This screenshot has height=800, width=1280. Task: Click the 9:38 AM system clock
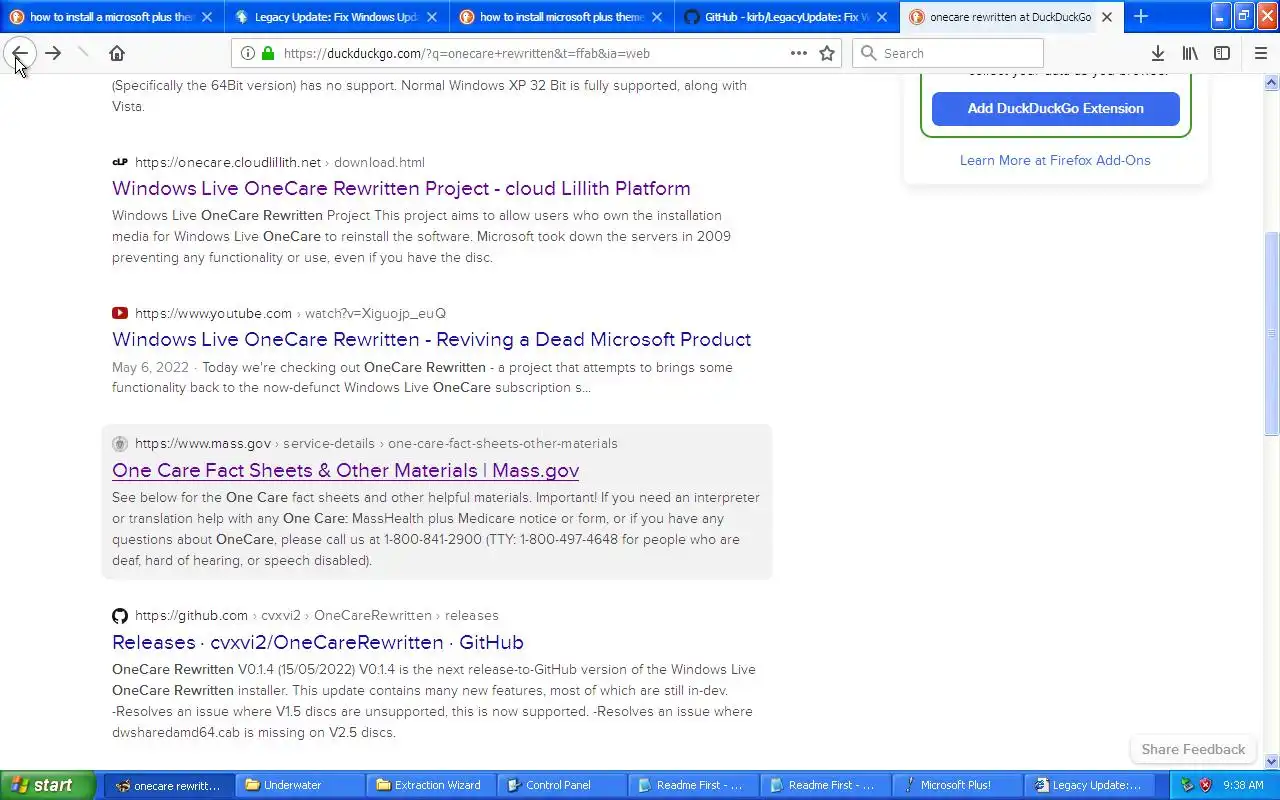(x=1243, y=785)
